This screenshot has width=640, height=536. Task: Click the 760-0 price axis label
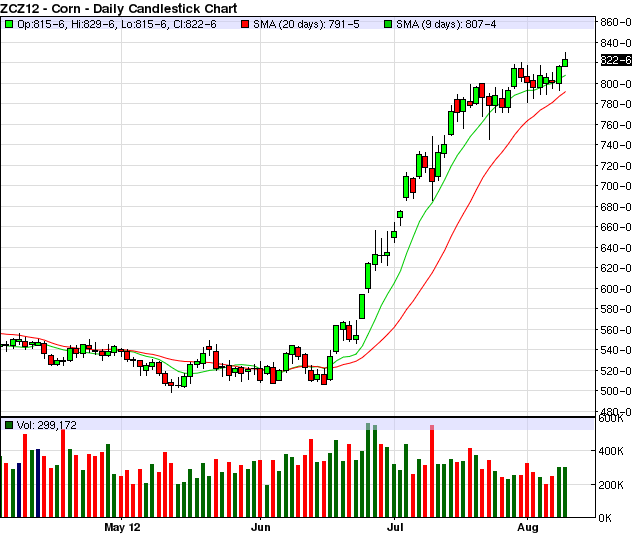click(616, 125)
